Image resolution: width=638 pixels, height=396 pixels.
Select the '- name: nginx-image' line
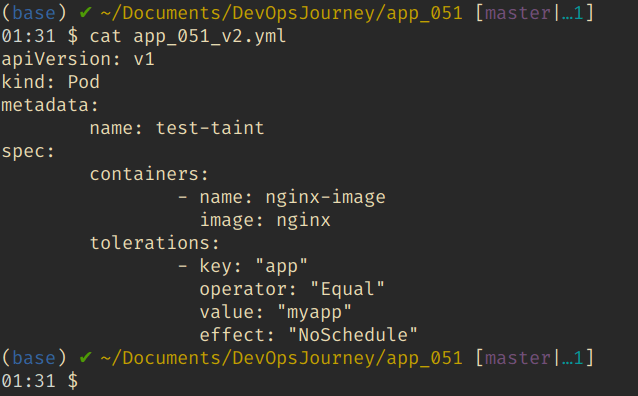(x=282, y=197)
